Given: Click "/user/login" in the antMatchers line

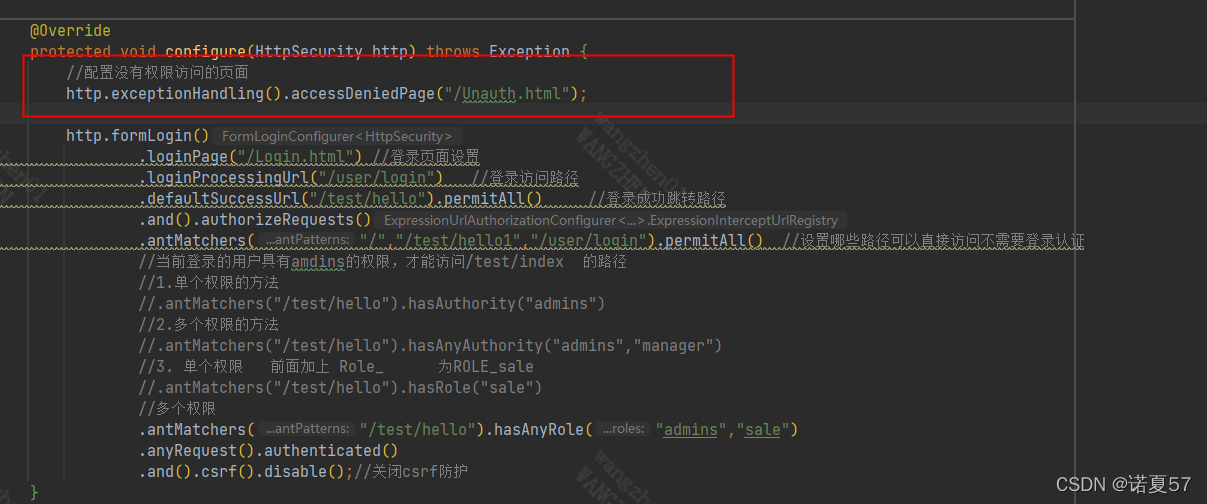Looking at the screenshot, I should pyautogui.click(x=591, y=241).
